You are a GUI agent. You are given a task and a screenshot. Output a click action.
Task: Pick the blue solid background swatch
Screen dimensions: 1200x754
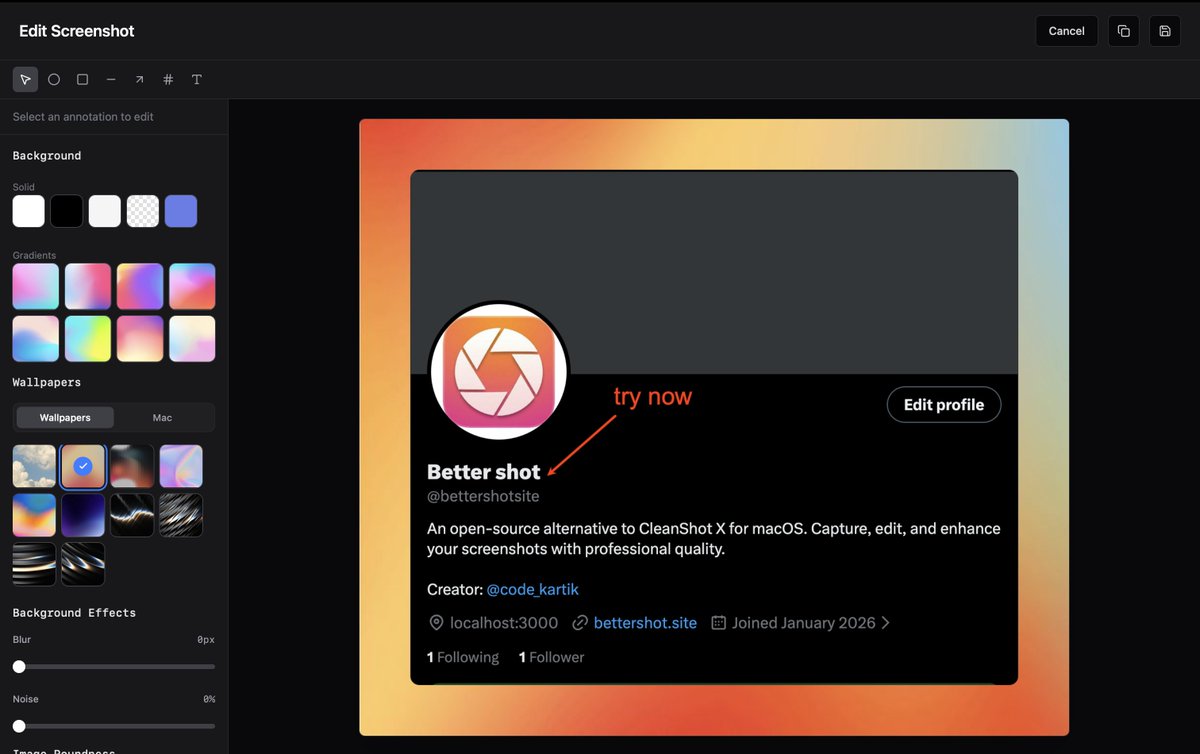coord(181,211)
